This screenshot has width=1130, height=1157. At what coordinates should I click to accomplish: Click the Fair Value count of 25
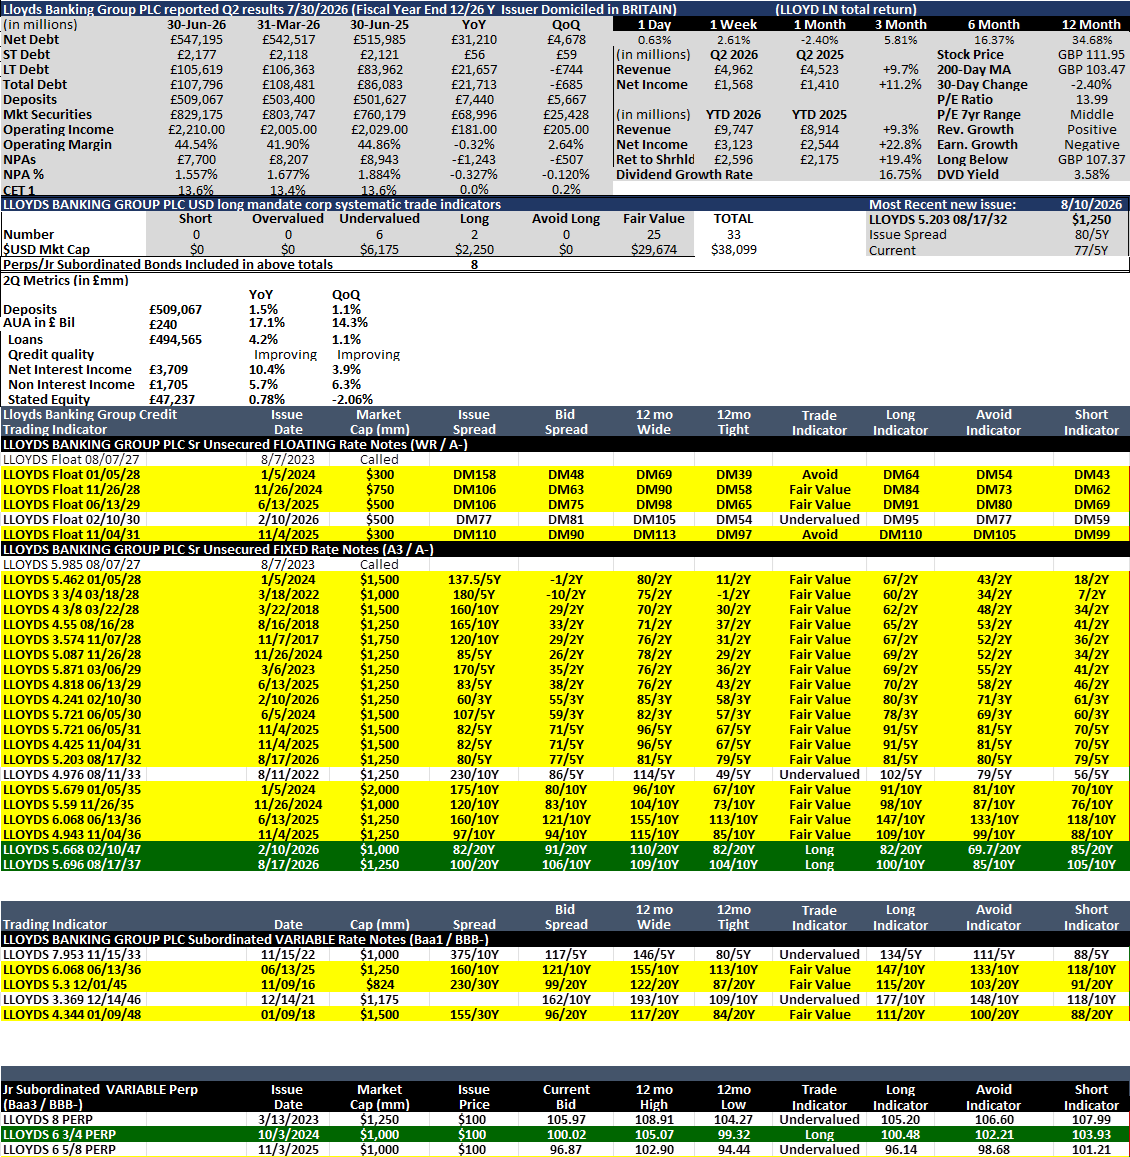[653, 235]
